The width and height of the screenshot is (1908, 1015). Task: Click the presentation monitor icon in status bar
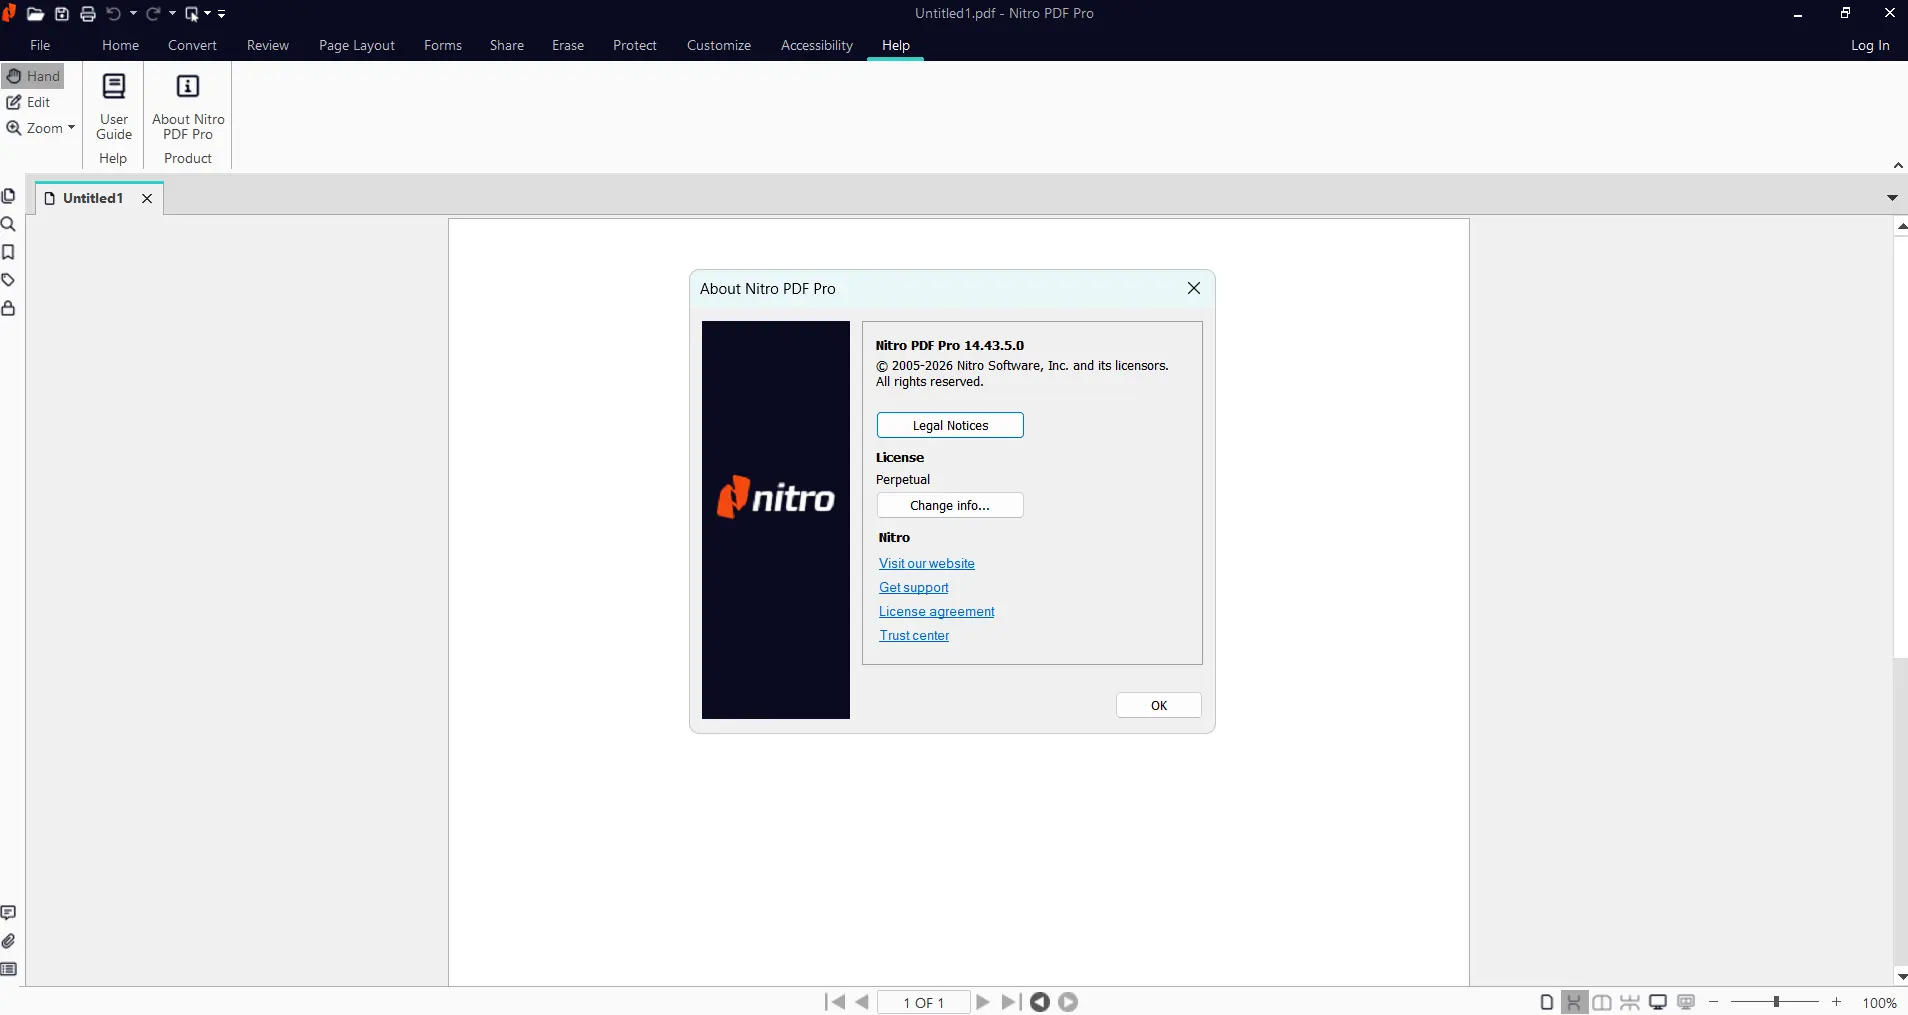click(1686, 1002)
